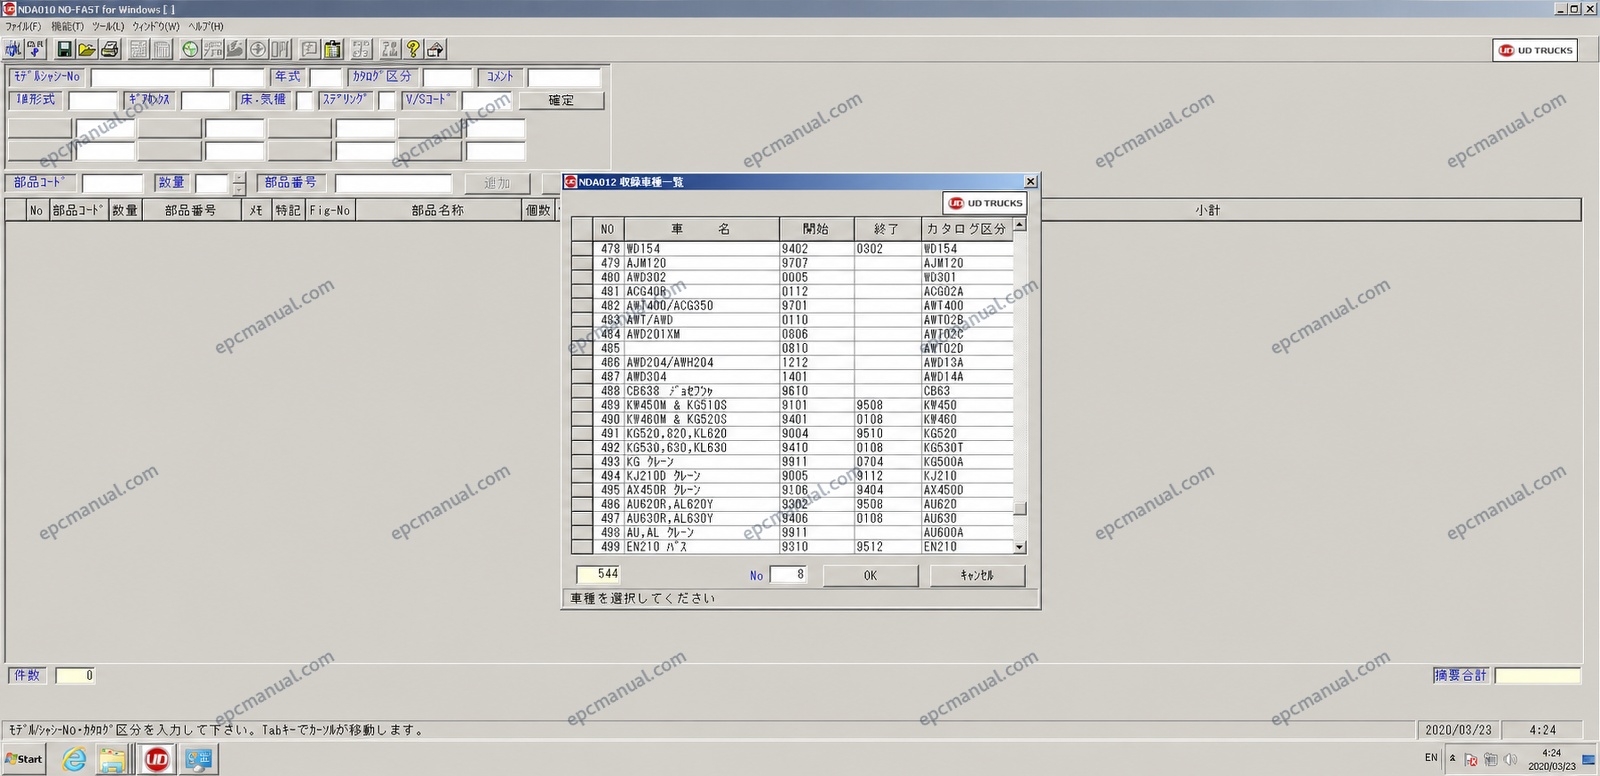Click the greyed 追加 add button
The image size is (1600, 776).
[496, 183]
